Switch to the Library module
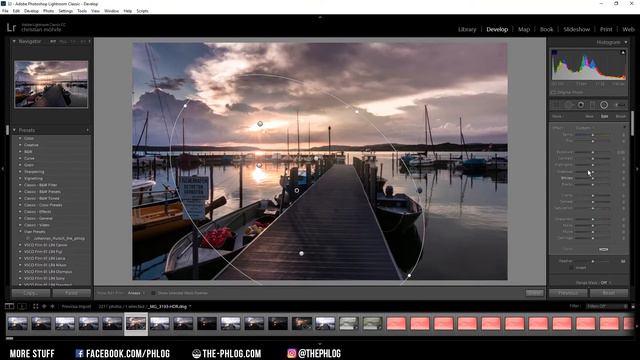 point(467,29)
